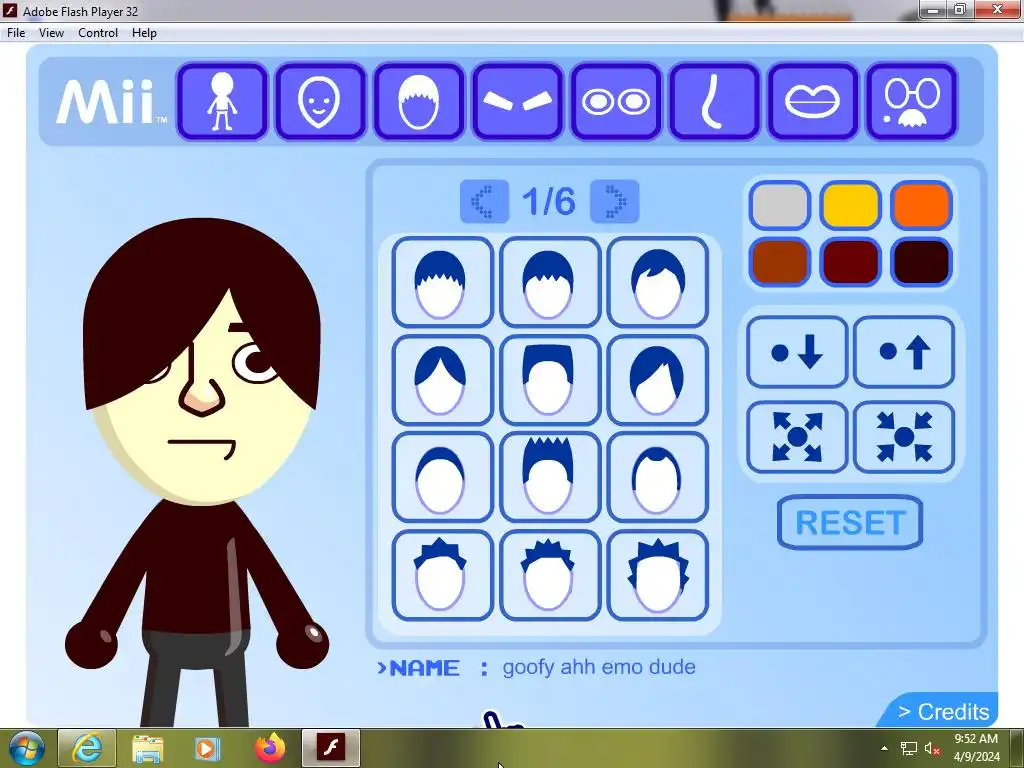Open the File menu
Viewport: 1024px width, 768px height.
[x=16, y=33]
